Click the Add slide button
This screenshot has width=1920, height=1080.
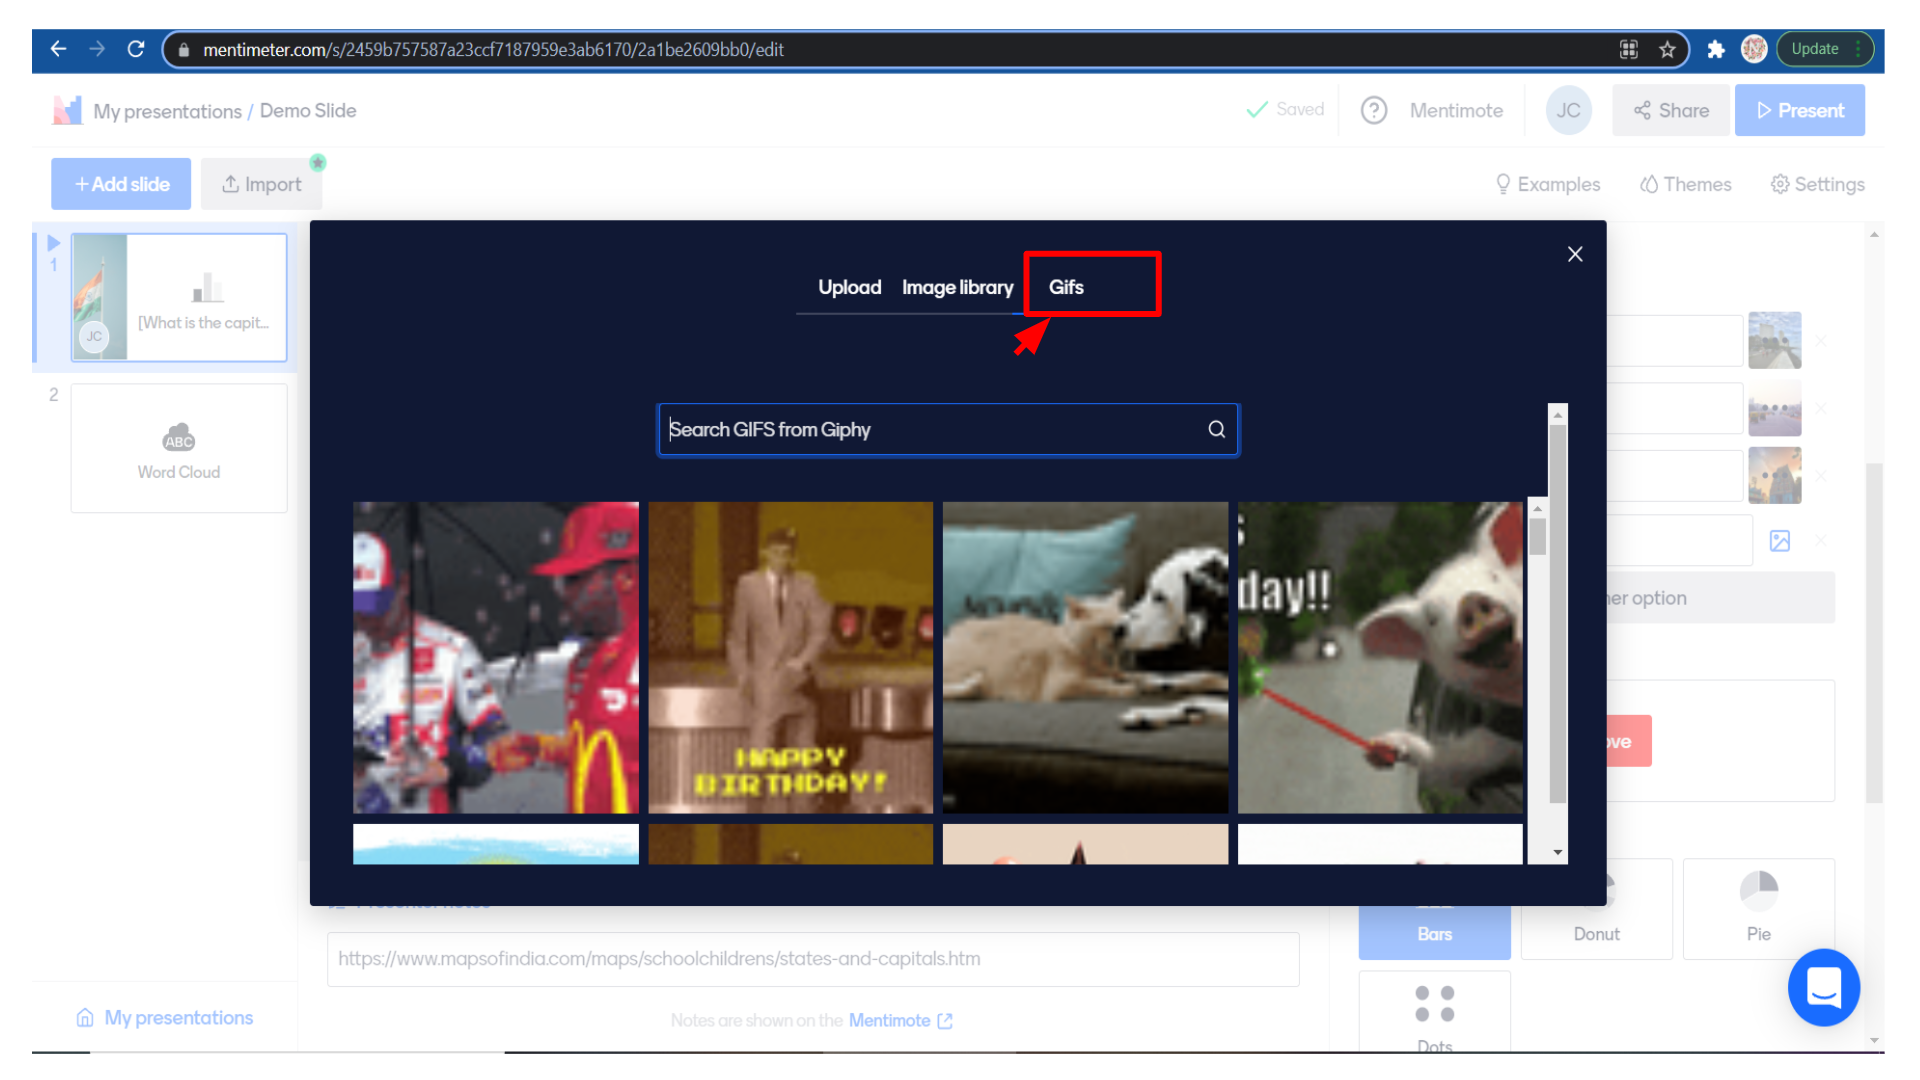(121, 184)
